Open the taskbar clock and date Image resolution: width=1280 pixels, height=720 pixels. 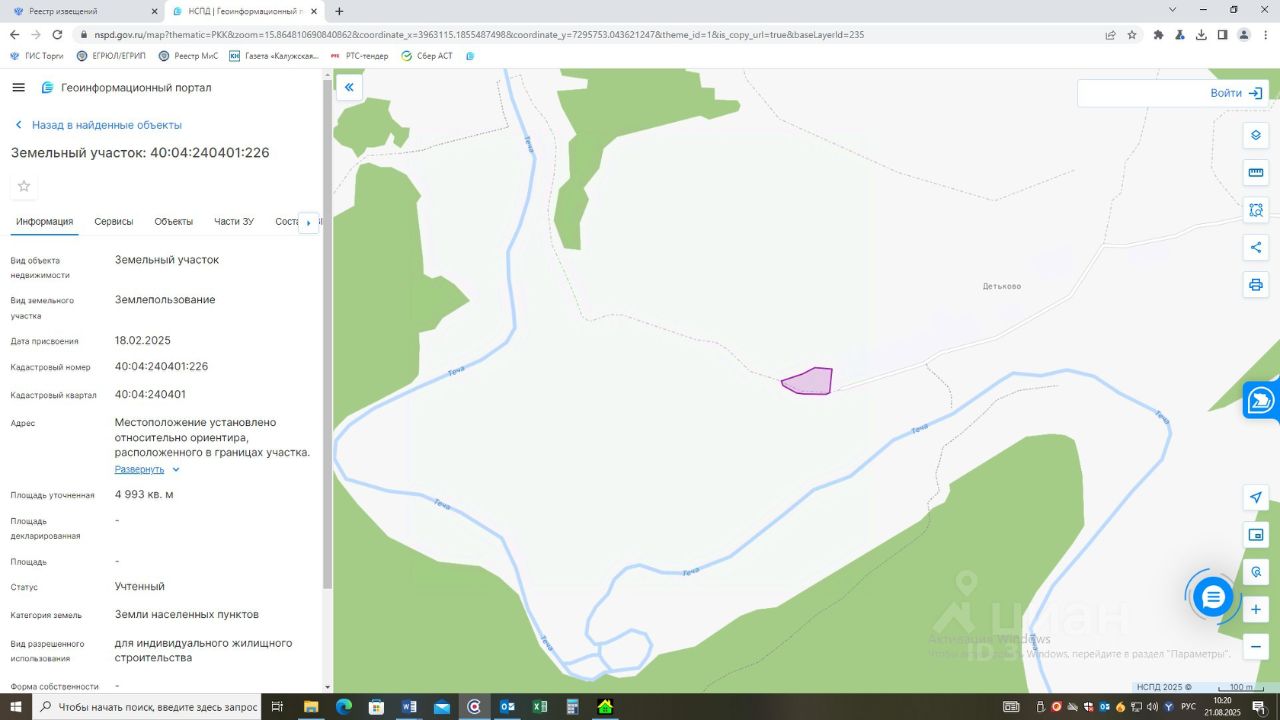[x=1222, y=707]
